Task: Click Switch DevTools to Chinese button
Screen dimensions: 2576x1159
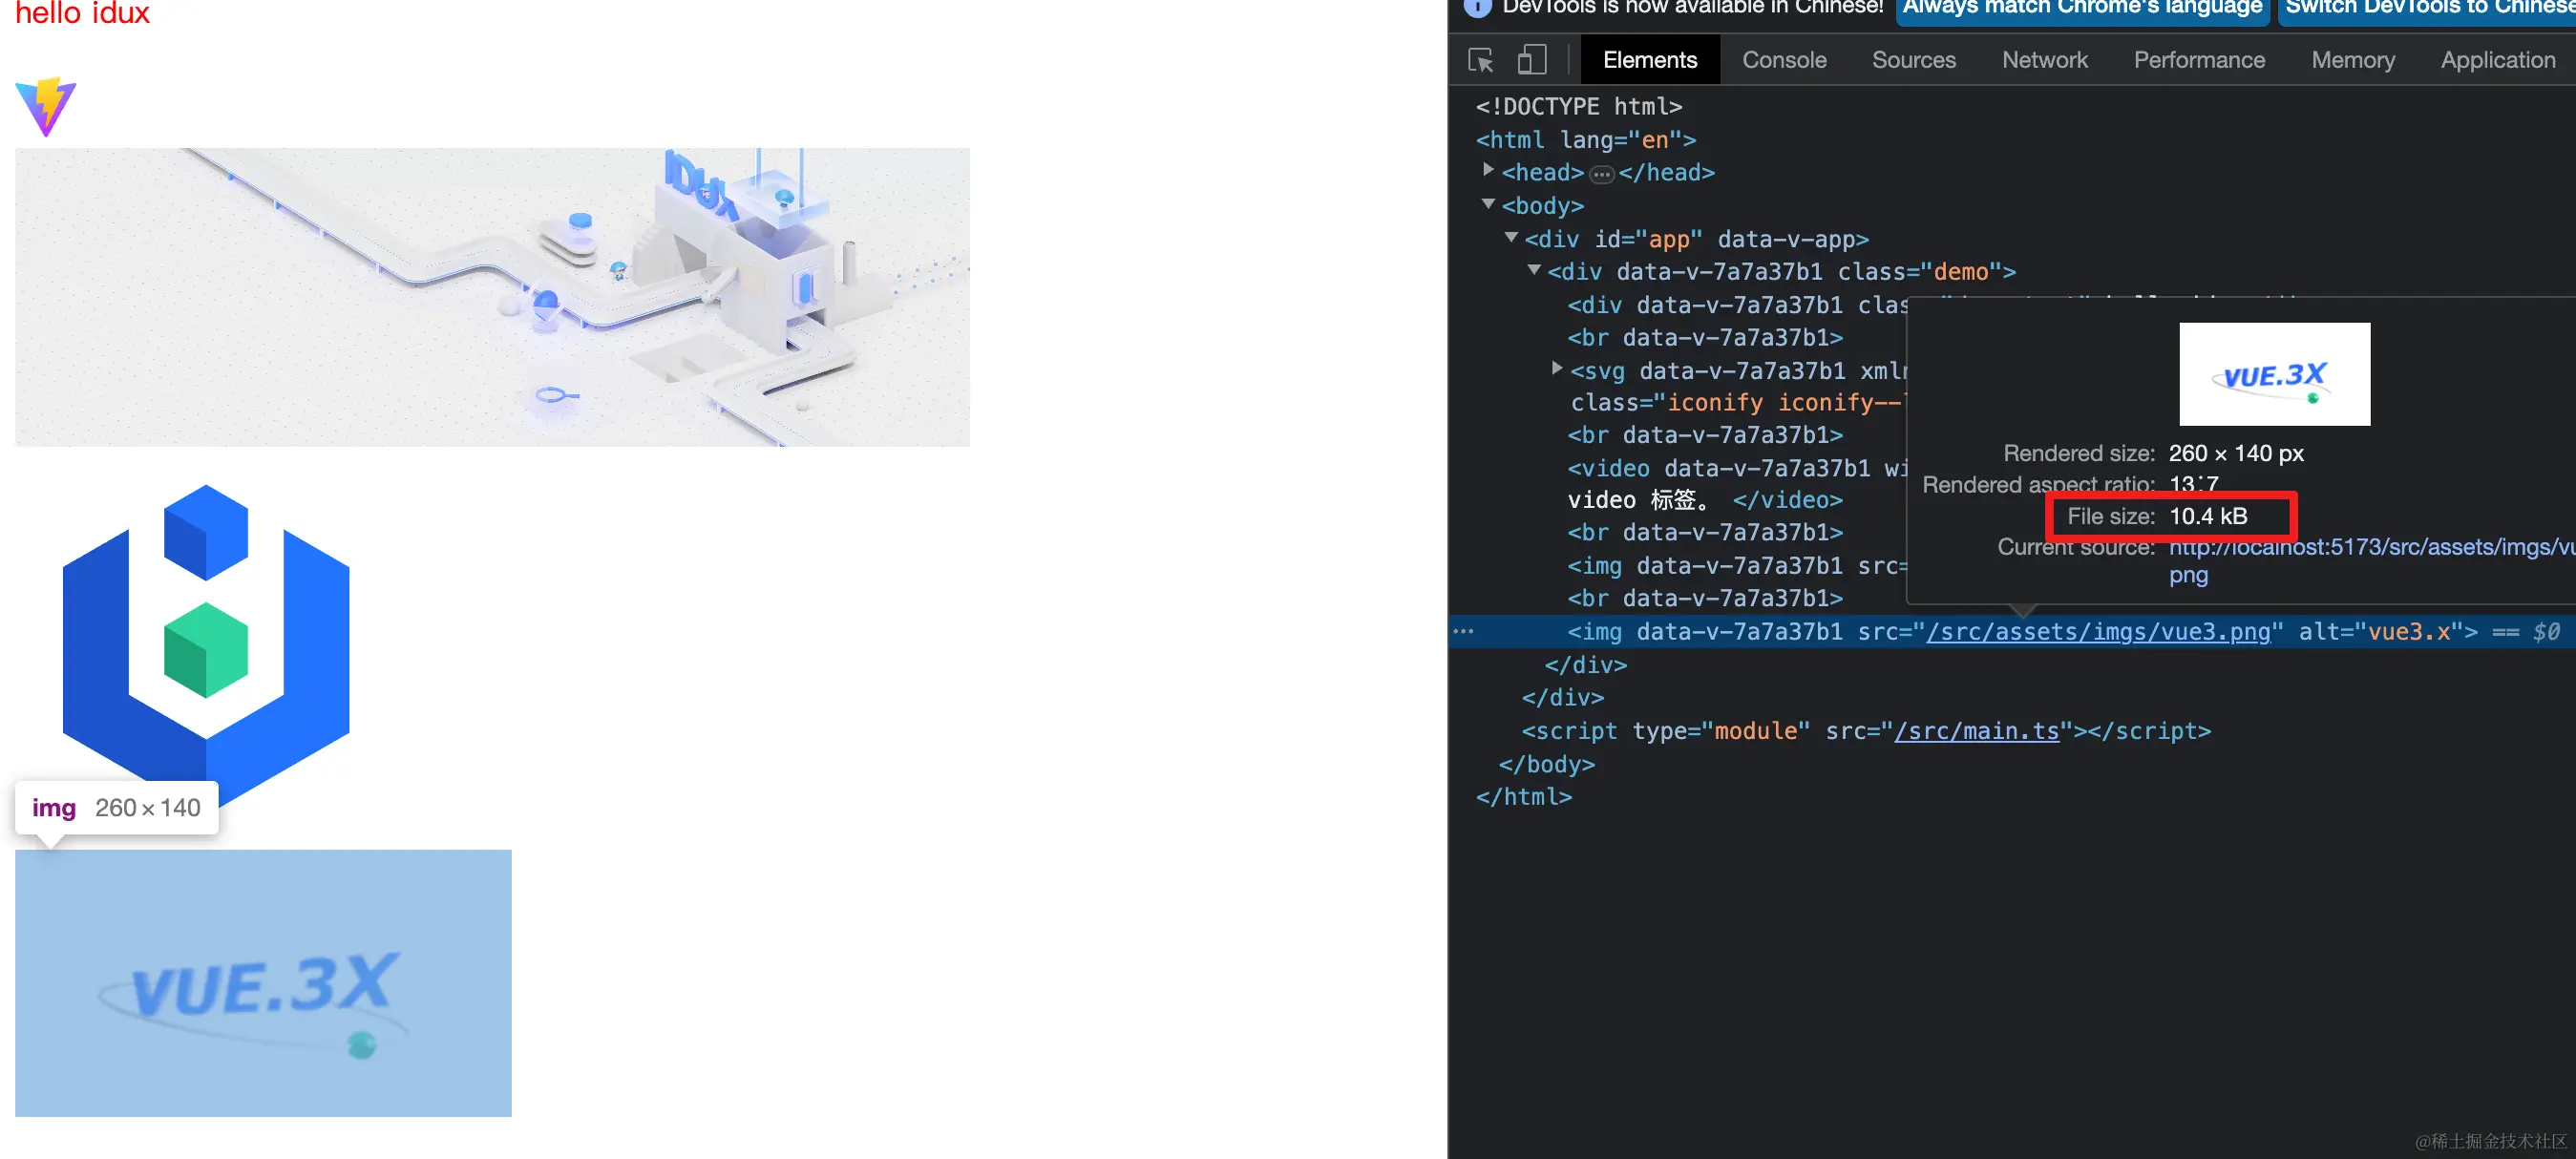Action: pyautogui.click(x=2427, y=9)
